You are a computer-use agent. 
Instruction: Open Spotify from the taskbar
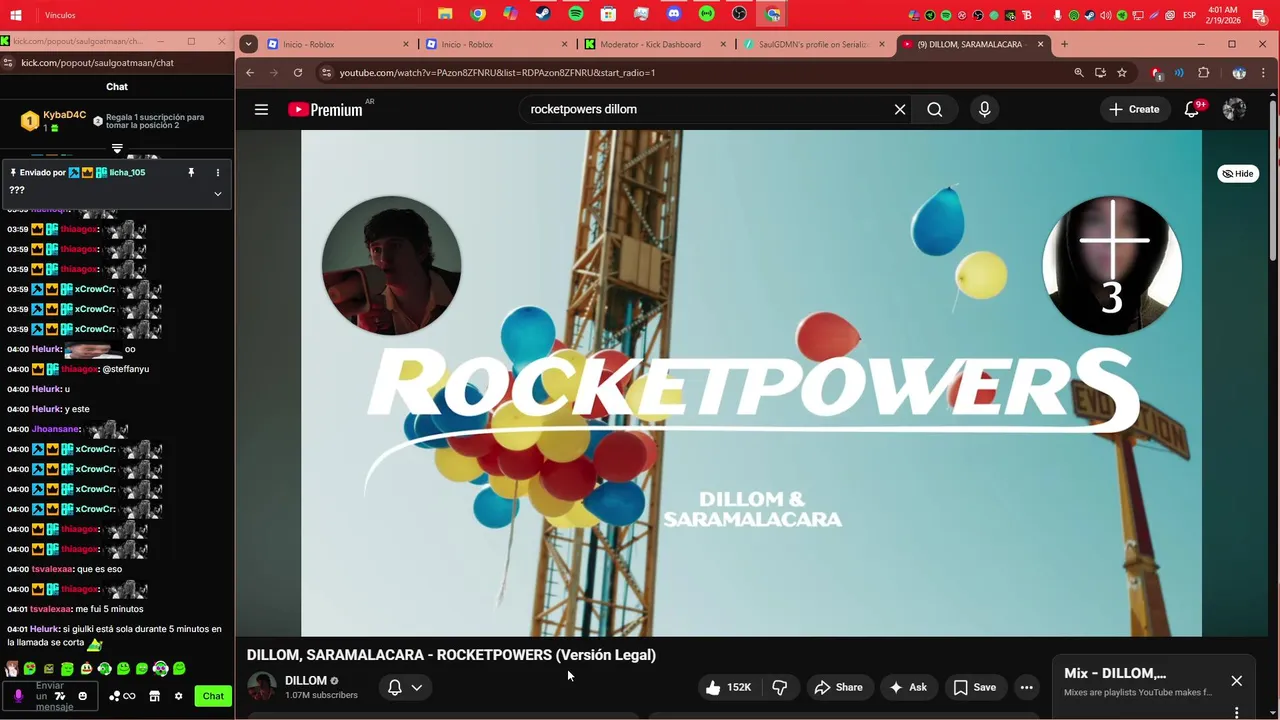coord(576,14)
